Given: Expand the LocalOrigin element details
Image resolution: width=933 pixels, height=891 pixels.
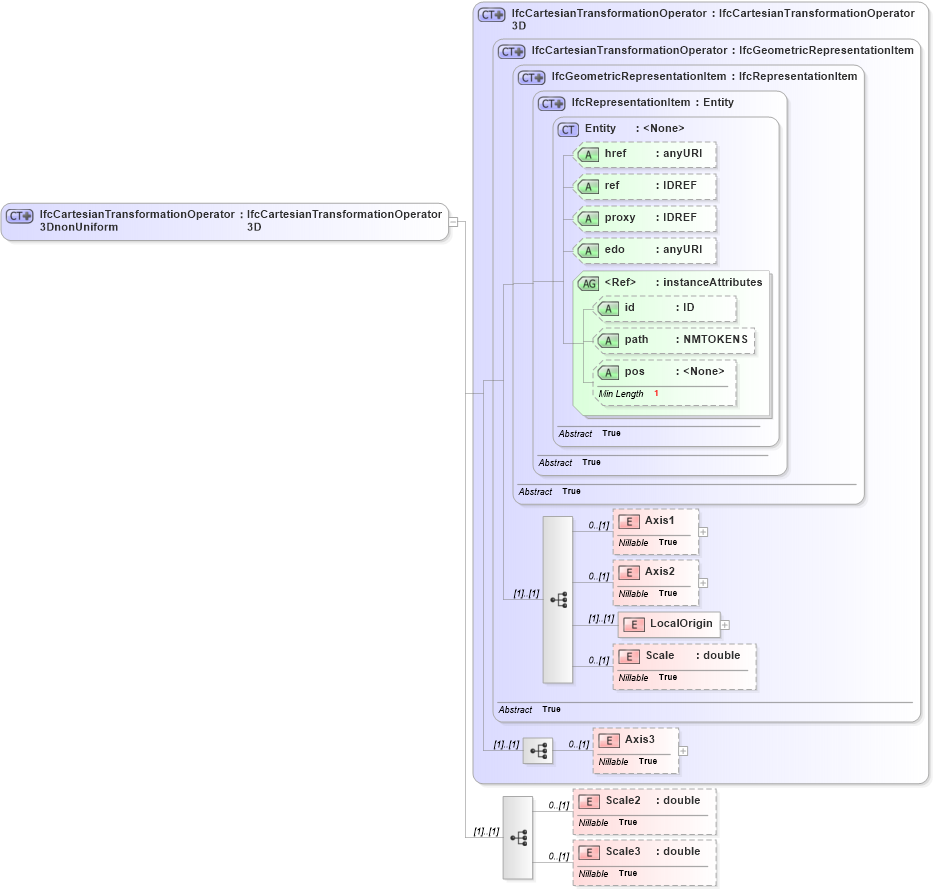Looking at the screenshot, I should point(724,624).
